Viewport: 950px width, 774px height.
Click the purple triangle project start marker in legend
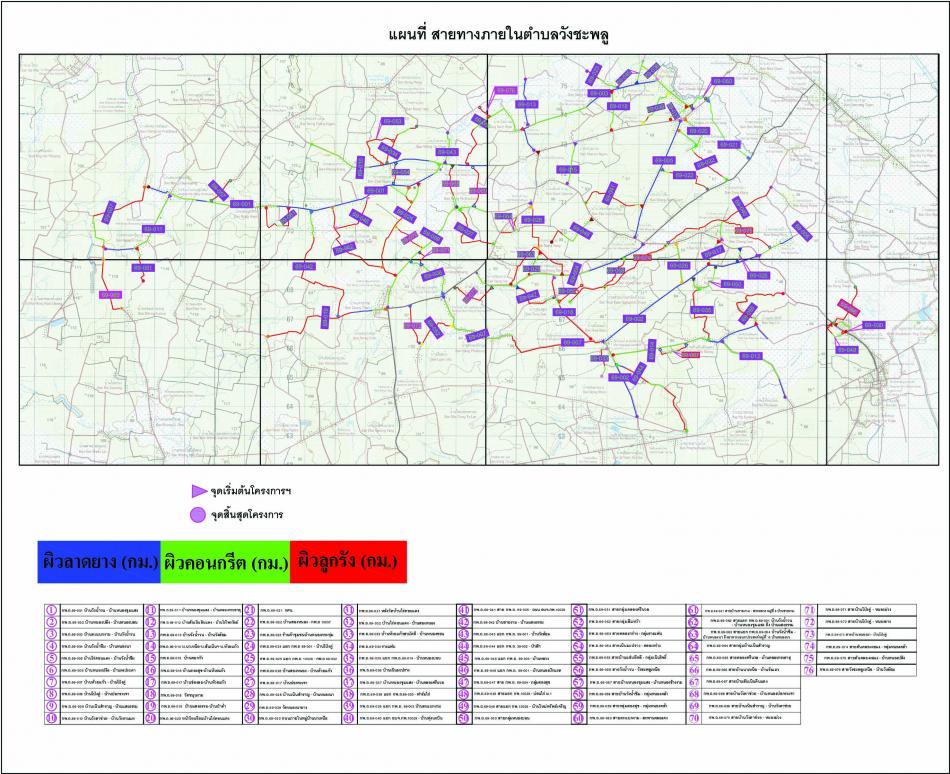pos(199,493)
